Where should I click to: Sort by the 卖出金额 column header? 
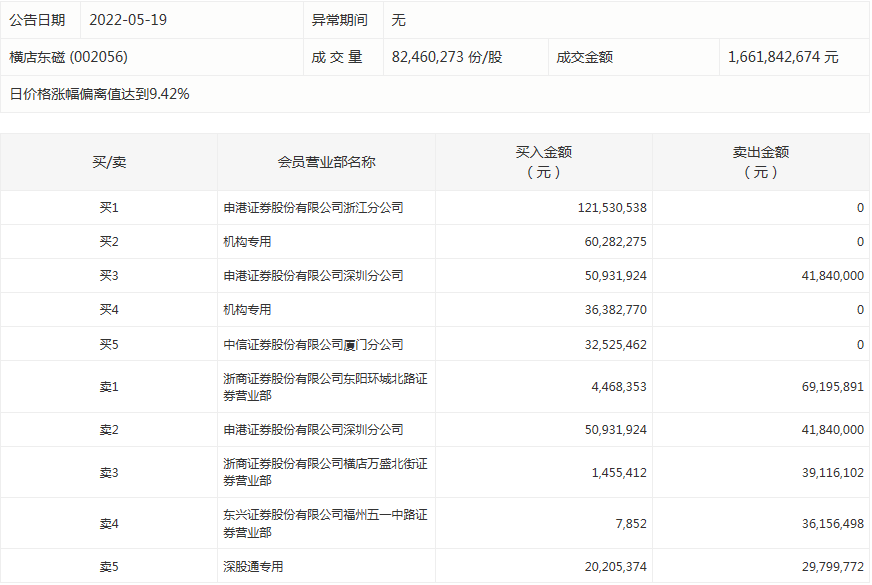(760, 162)
